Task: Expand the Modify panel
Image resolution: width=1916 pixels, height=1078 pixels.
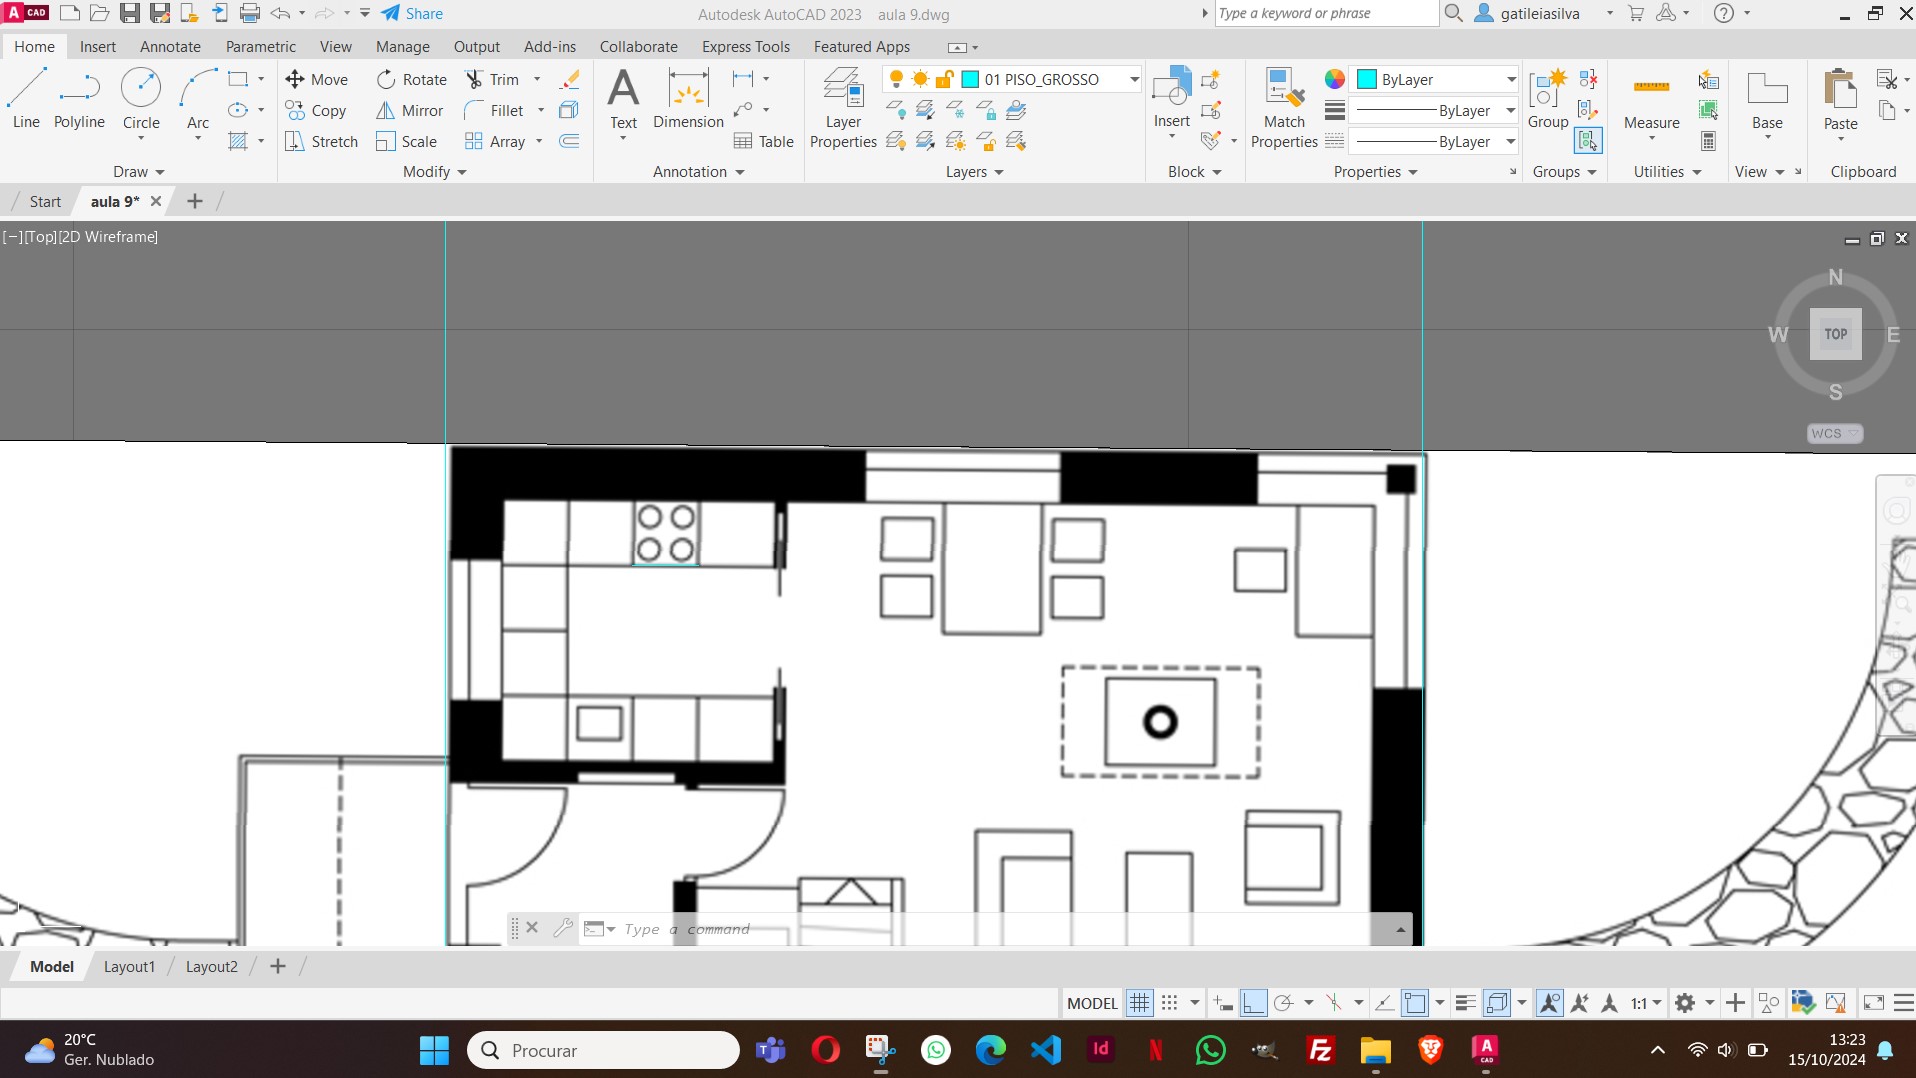Action: click(x=435, y=171)
